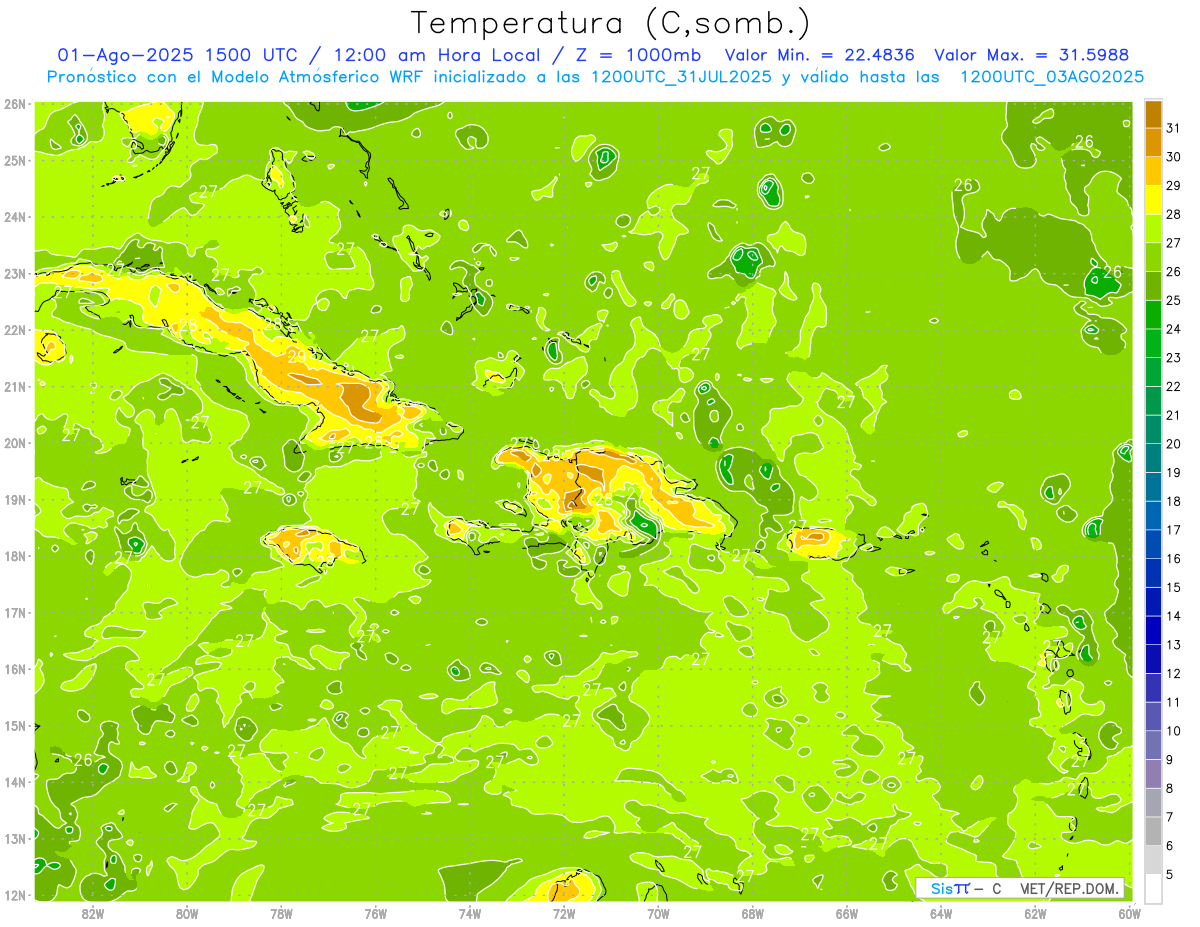Click the "82W" longitude axis label

point(92,912)
